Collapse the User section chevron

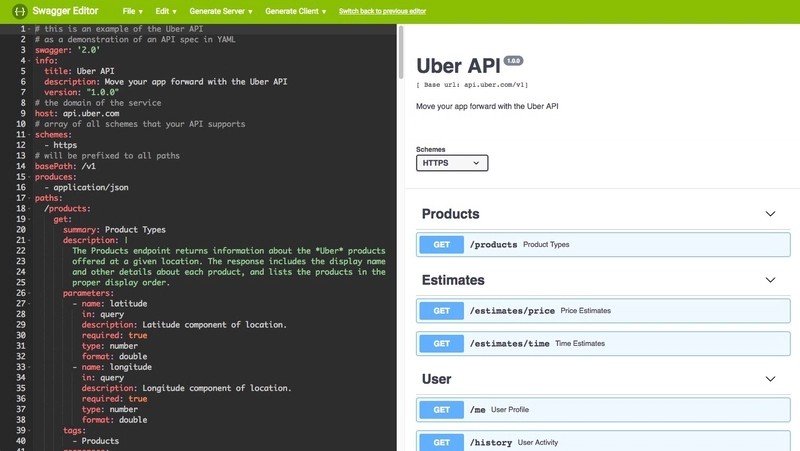coord(770,379)
